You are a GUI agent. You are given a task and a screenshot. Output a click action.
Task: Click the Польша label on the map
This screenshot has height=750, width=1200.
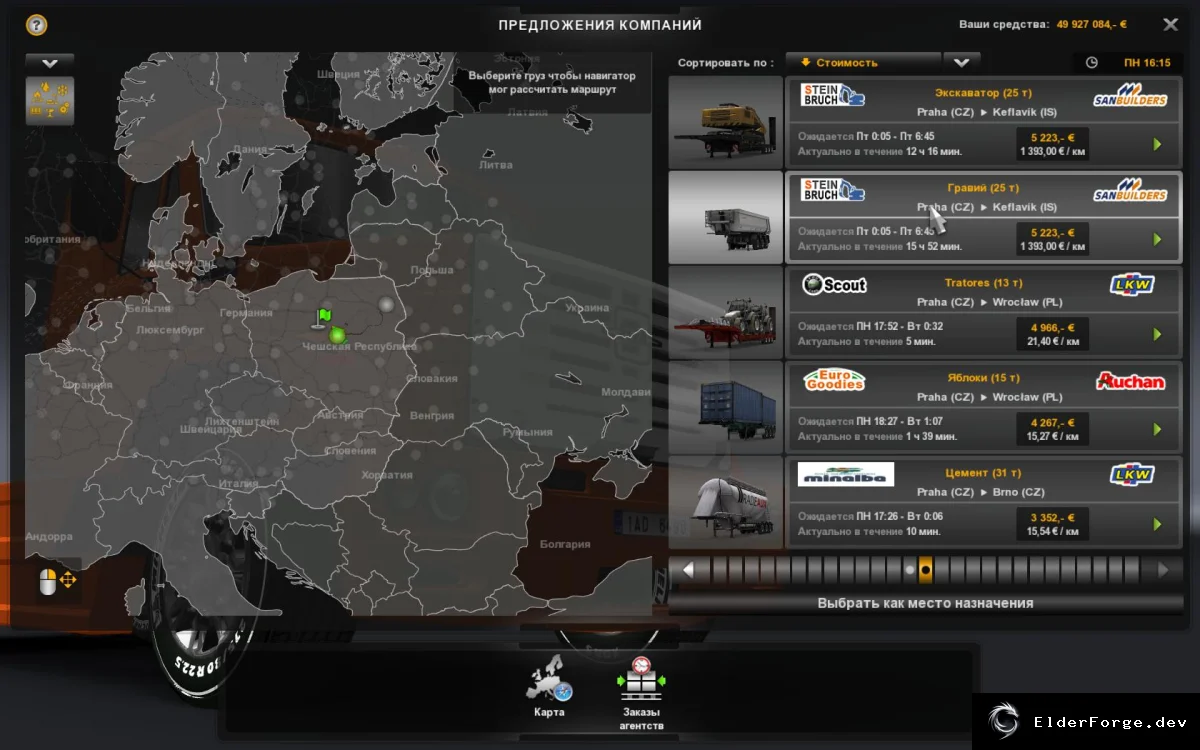pyautogui.click(x=432, y=270)
